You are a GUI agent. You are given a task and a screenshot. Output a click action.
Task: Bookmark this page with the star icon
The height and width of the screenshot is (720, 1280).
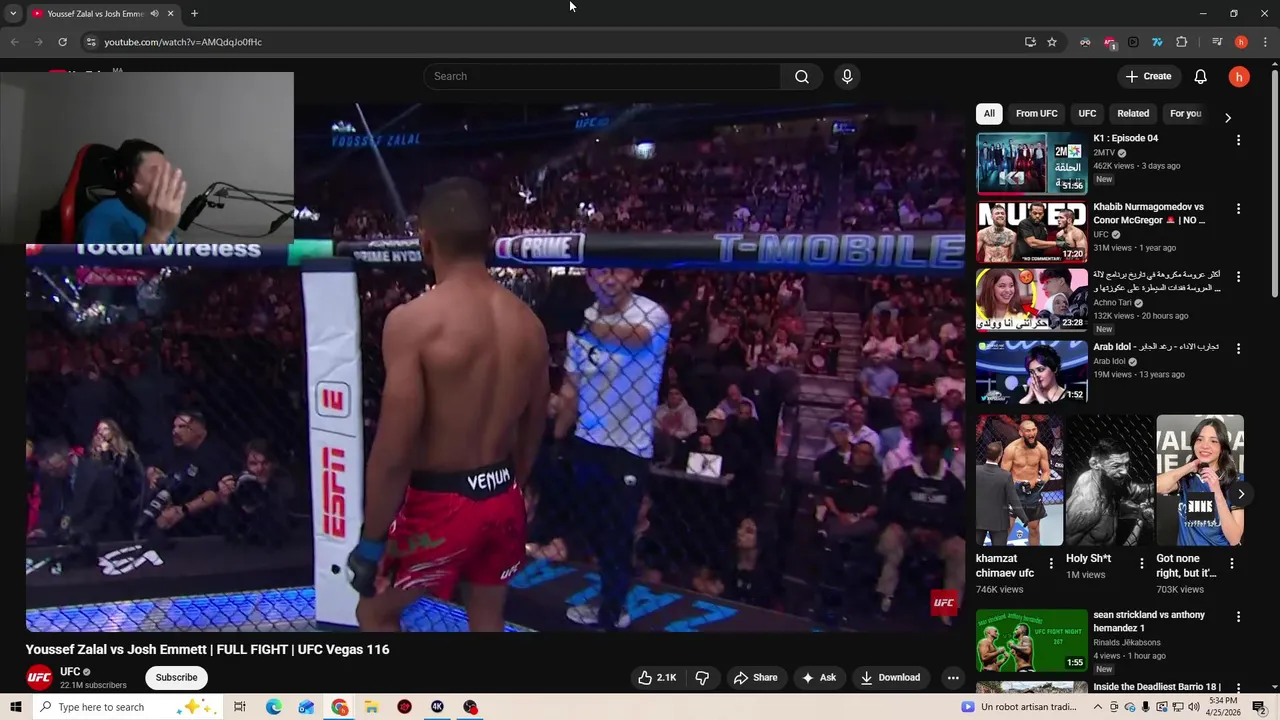tap(1052, 42)
